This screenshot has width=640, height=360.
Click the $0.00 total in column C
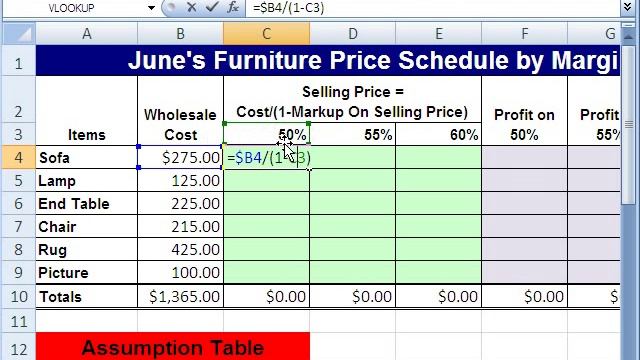tap(267, 296)
